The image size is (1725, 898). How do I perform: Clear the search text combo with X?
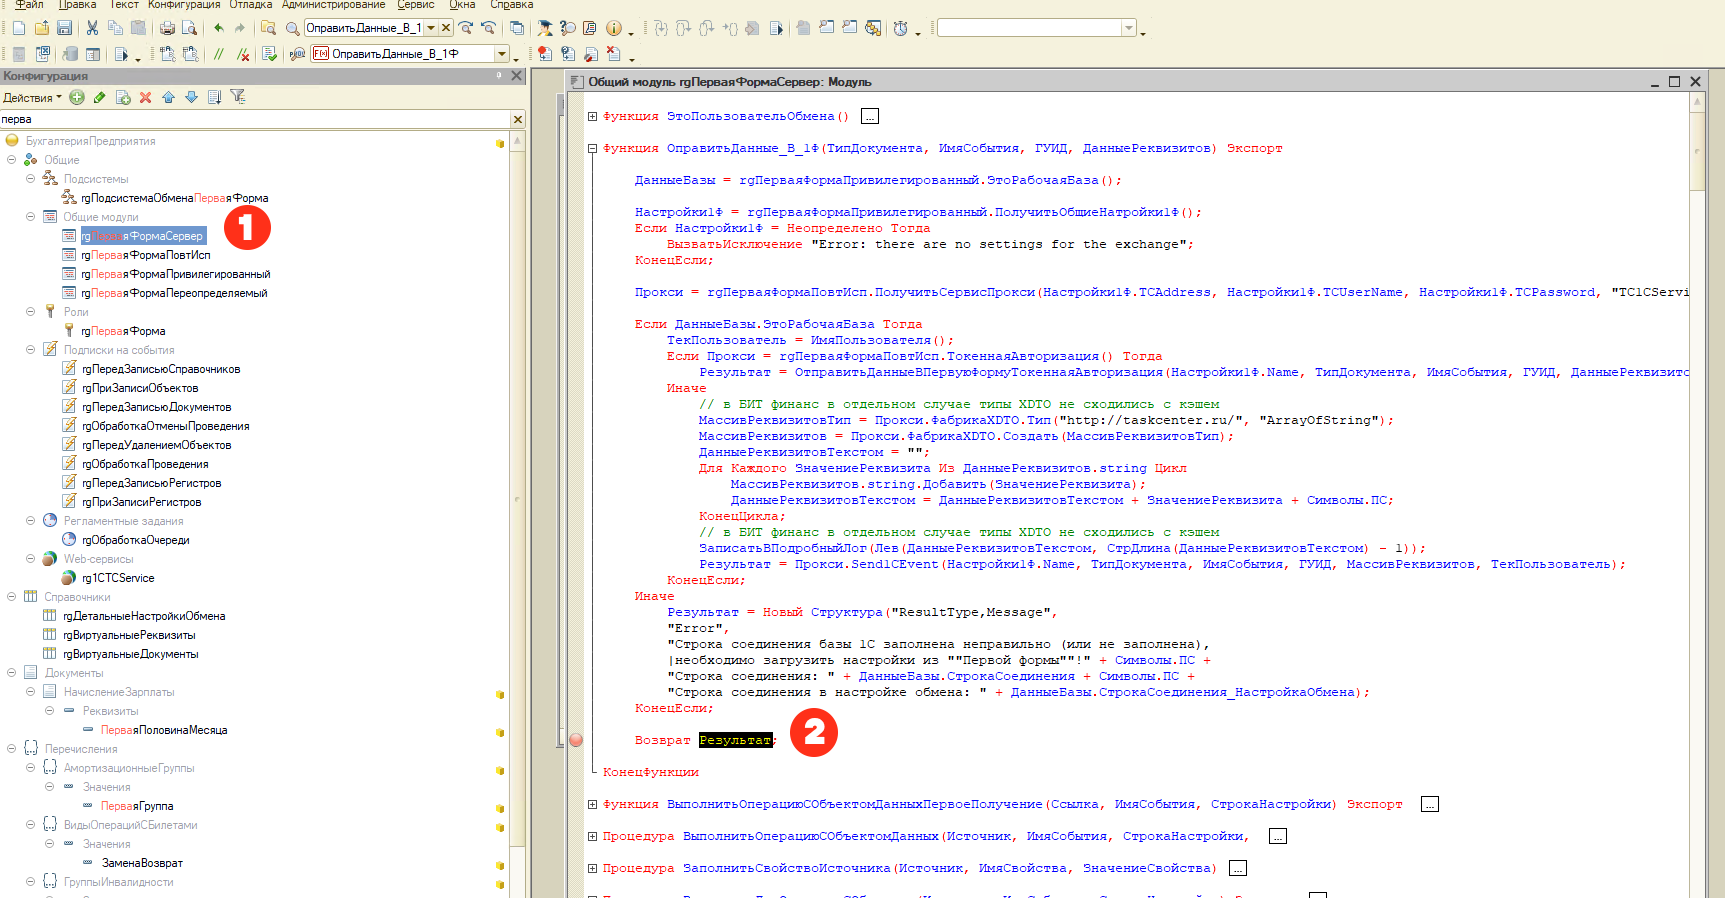446,28
